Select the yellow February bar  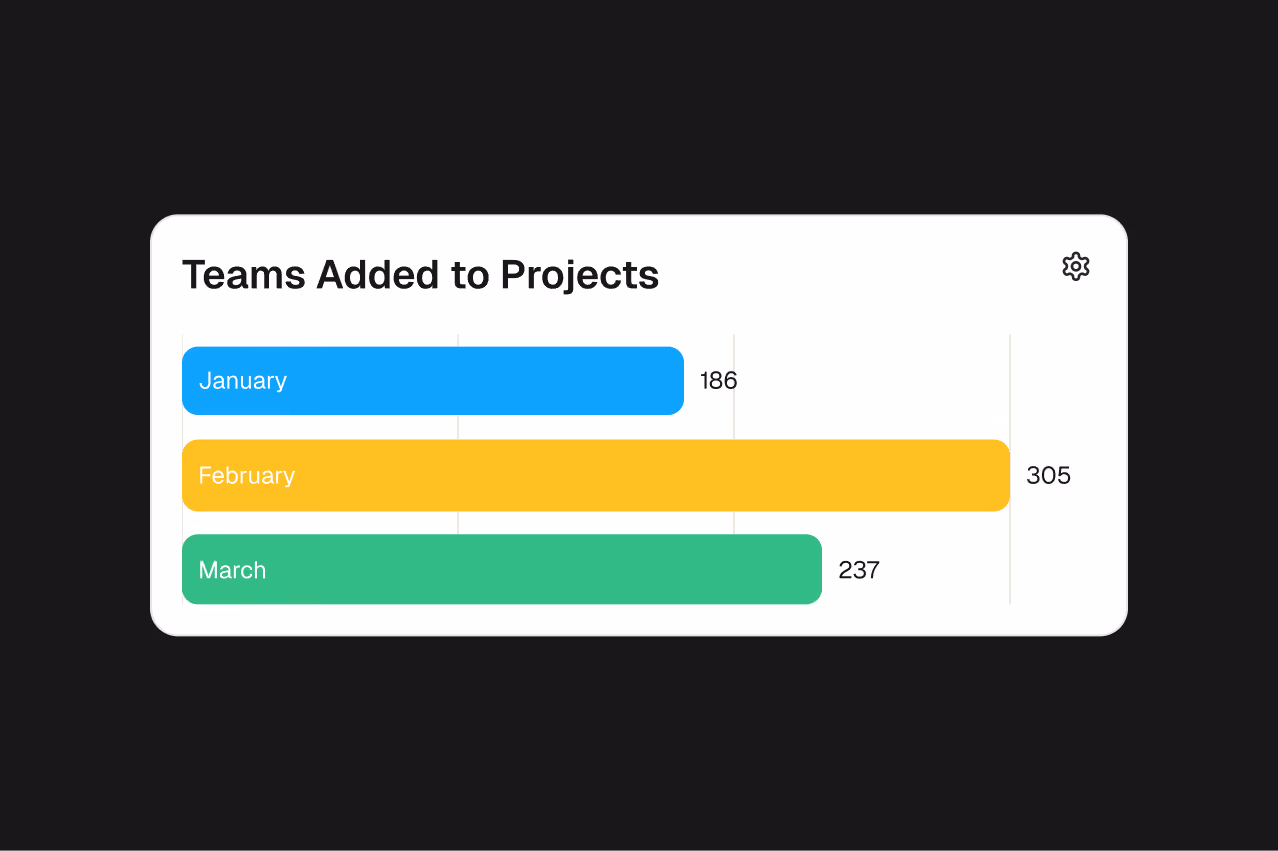pos(596,475)
